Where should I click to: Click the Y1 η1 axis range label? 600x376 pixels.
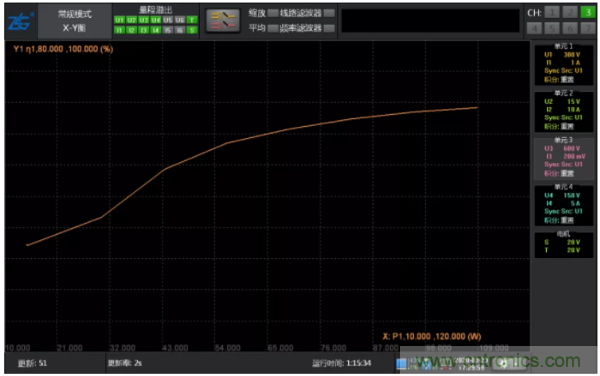point(64,49)
